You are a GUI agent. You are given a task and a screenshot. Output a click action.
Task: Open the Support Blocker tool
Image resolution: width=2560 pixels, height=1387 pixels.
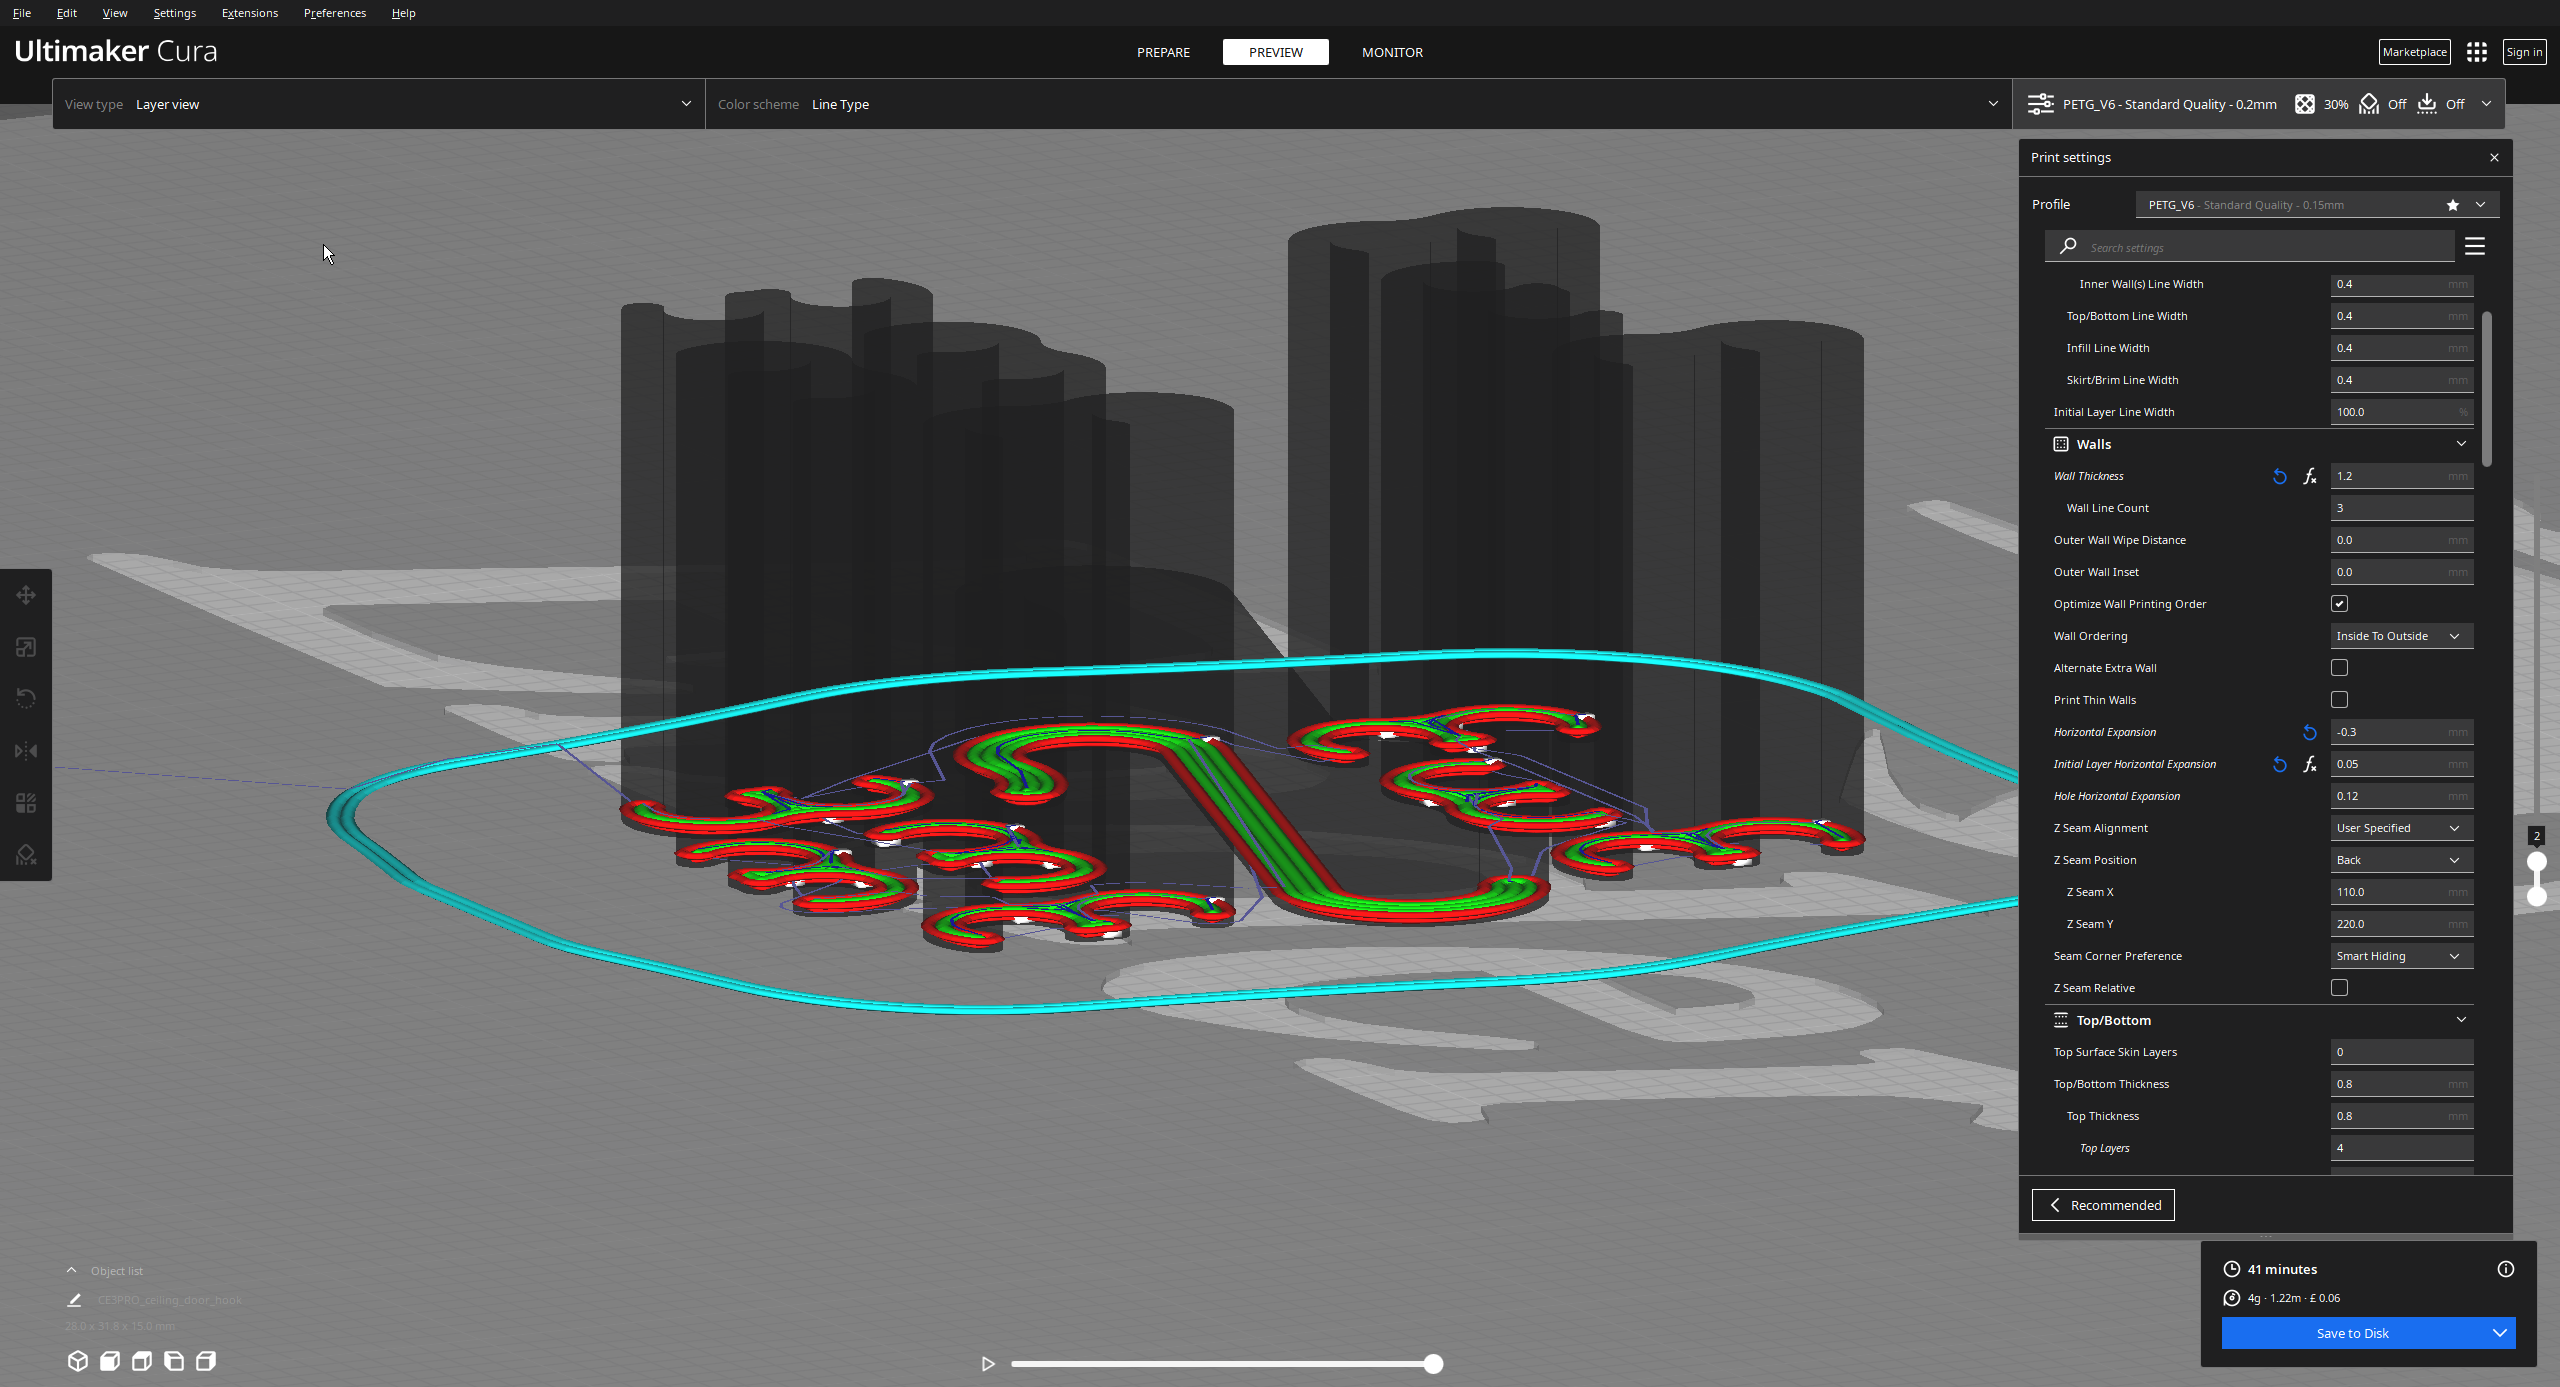click(26, 853)
